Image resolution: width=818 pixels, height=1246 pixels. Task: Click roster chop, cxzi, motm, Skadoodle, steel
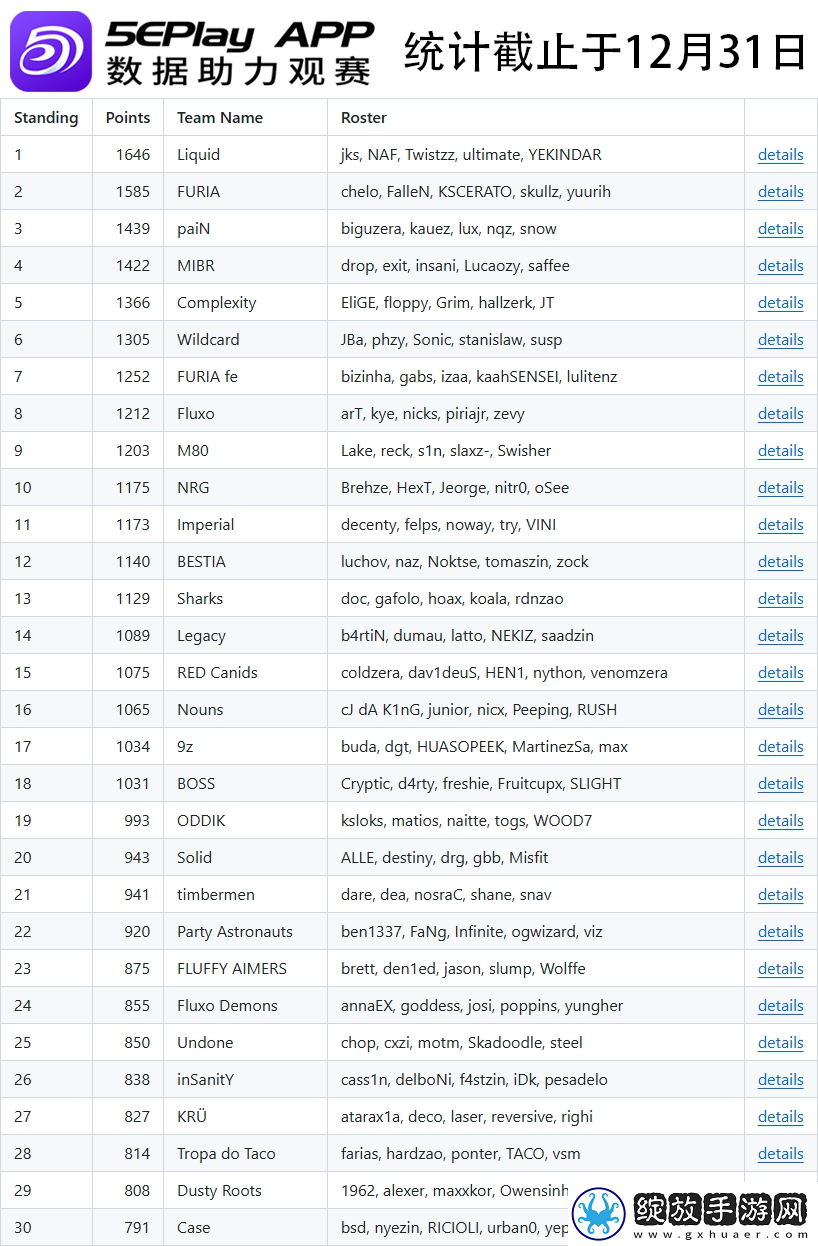click(462, 1043)
